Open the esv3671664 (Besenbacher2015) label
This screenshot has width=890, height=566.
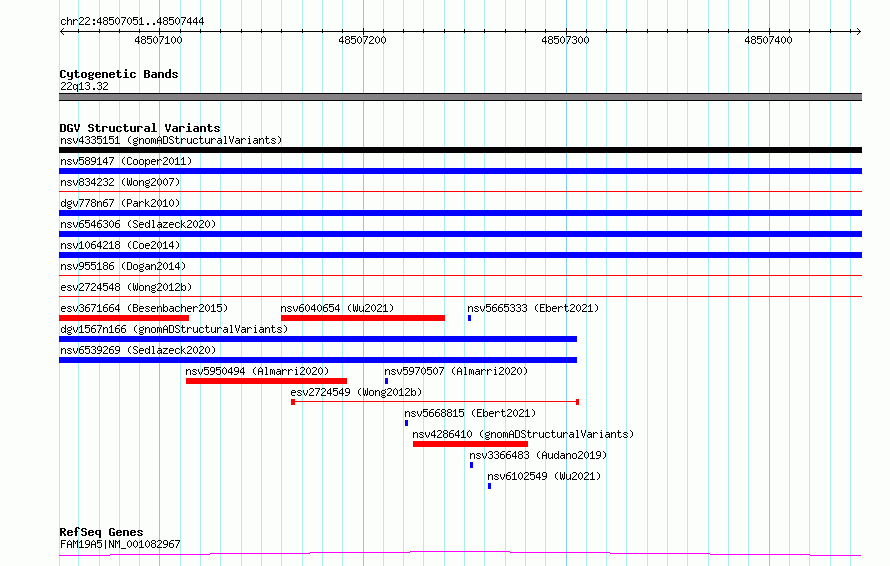[144, 308]
